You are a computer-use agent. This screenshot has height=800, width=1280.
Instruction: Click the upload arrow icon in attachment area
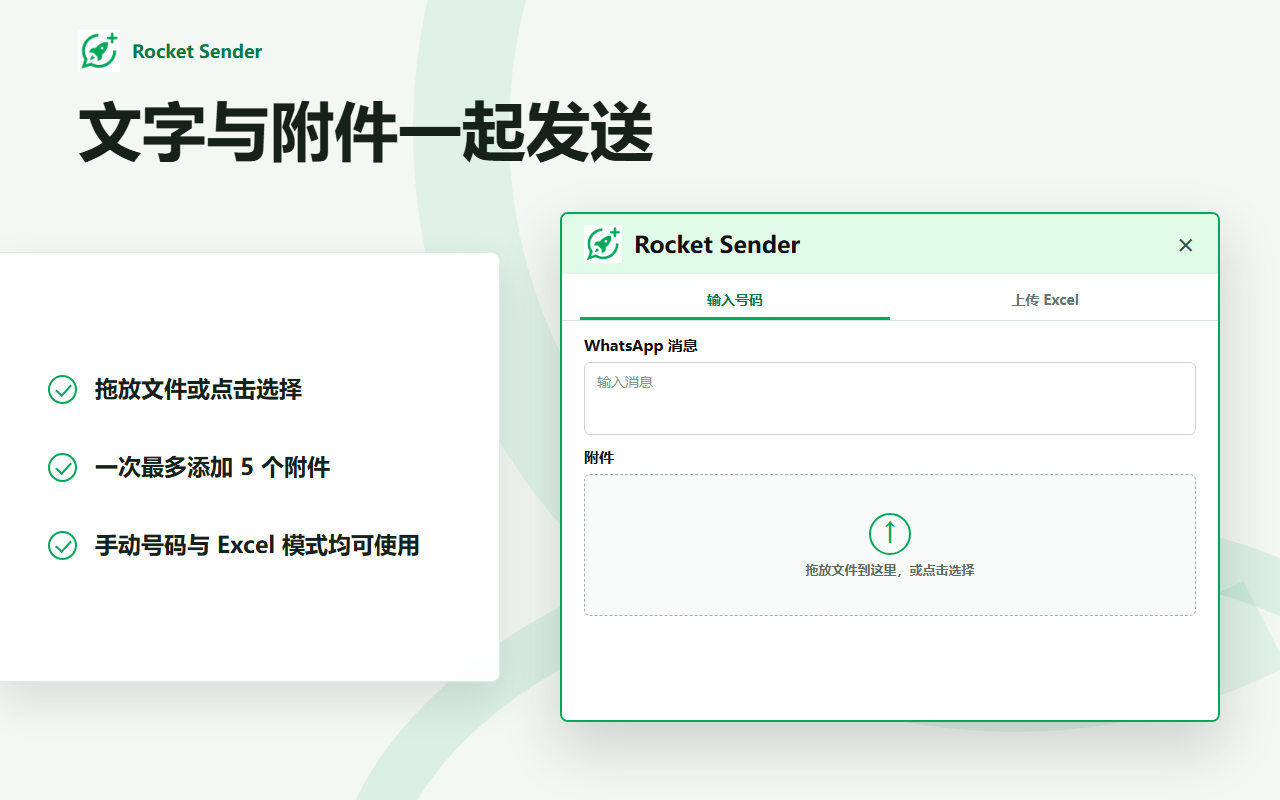(890, 534)
